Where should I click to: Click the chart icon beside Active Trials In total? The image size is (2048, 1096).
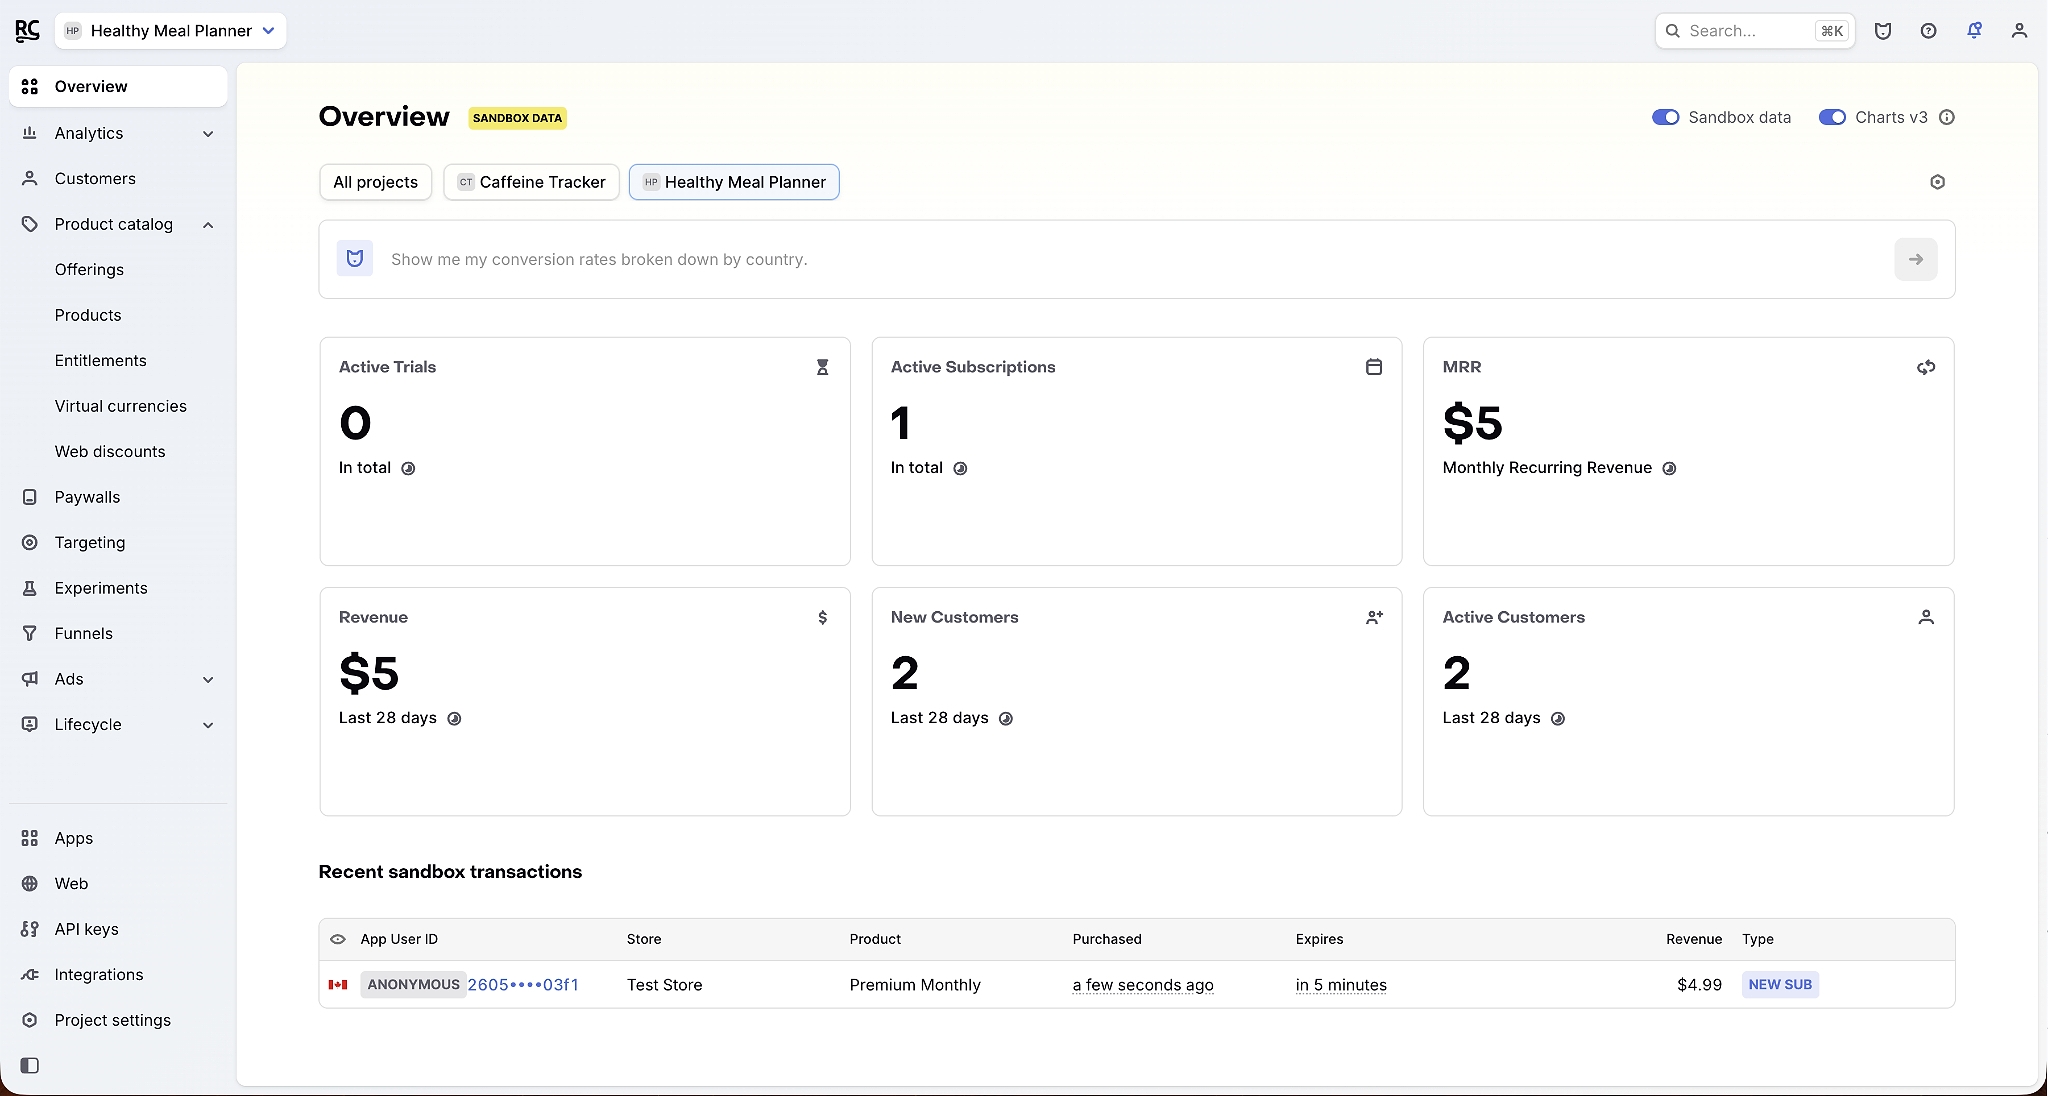[x=408, y=468]
